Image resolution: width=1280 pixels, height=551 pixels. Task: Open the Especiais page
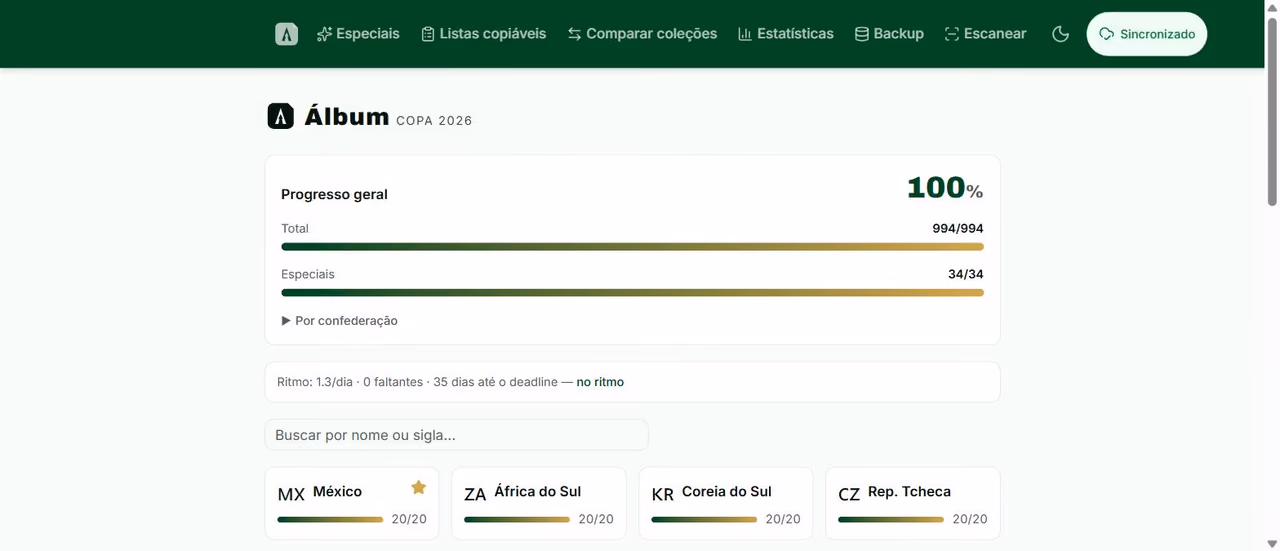[x=358, y=34]
